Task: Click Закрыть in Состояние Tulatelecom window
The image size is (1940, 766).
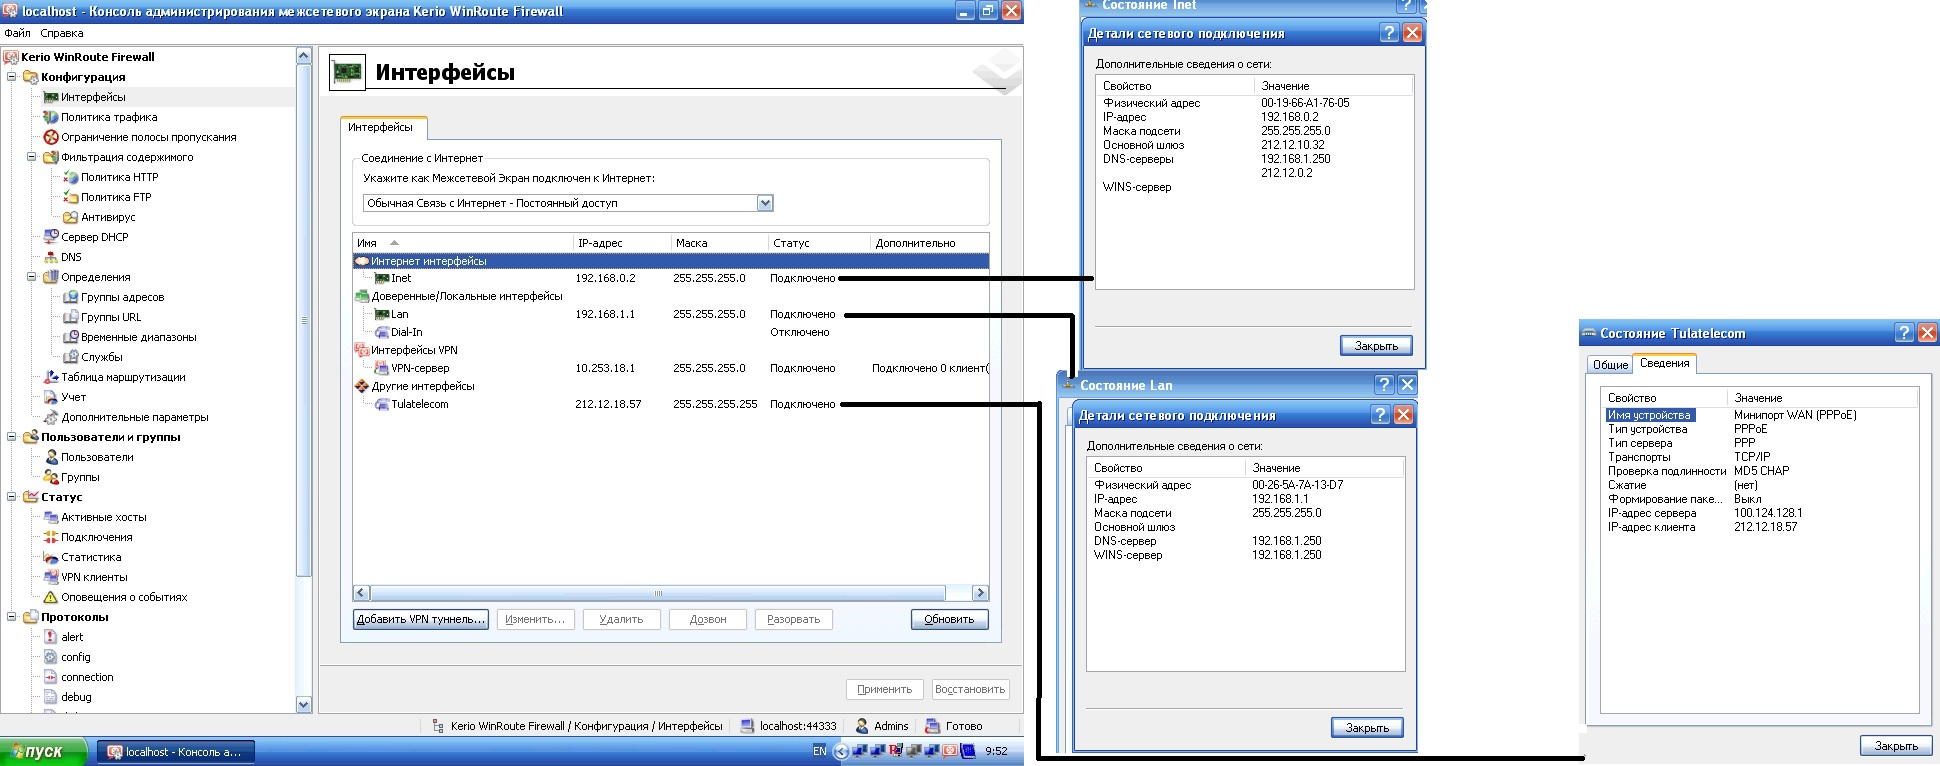Action: point(1896,745)
